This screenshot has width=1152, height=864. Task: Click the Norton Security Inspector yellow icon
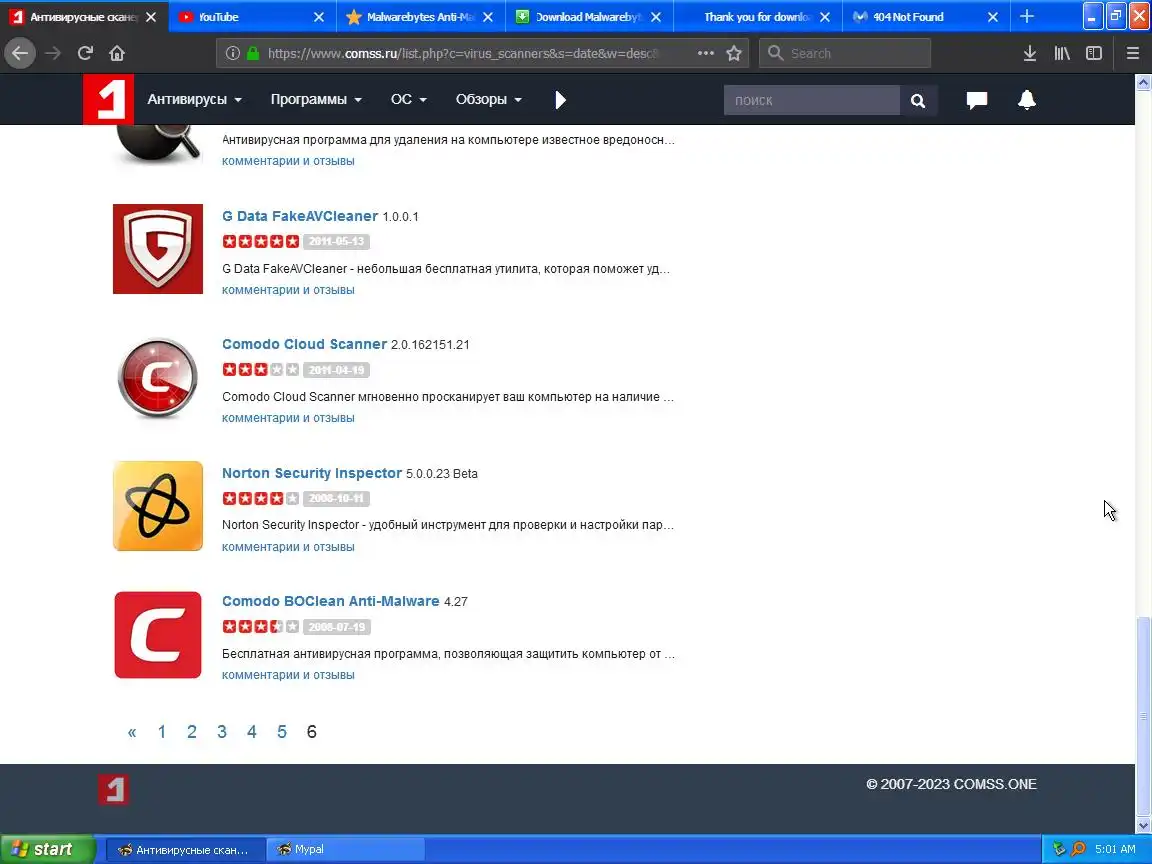[x=158, y=506]
